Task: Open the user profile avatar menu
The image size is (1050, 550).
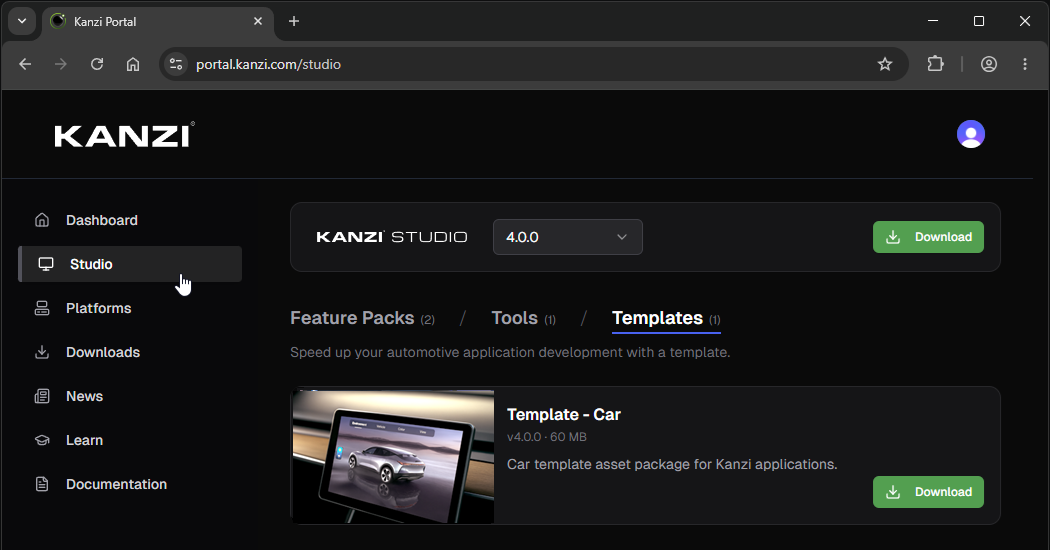Action: point(970,134)
